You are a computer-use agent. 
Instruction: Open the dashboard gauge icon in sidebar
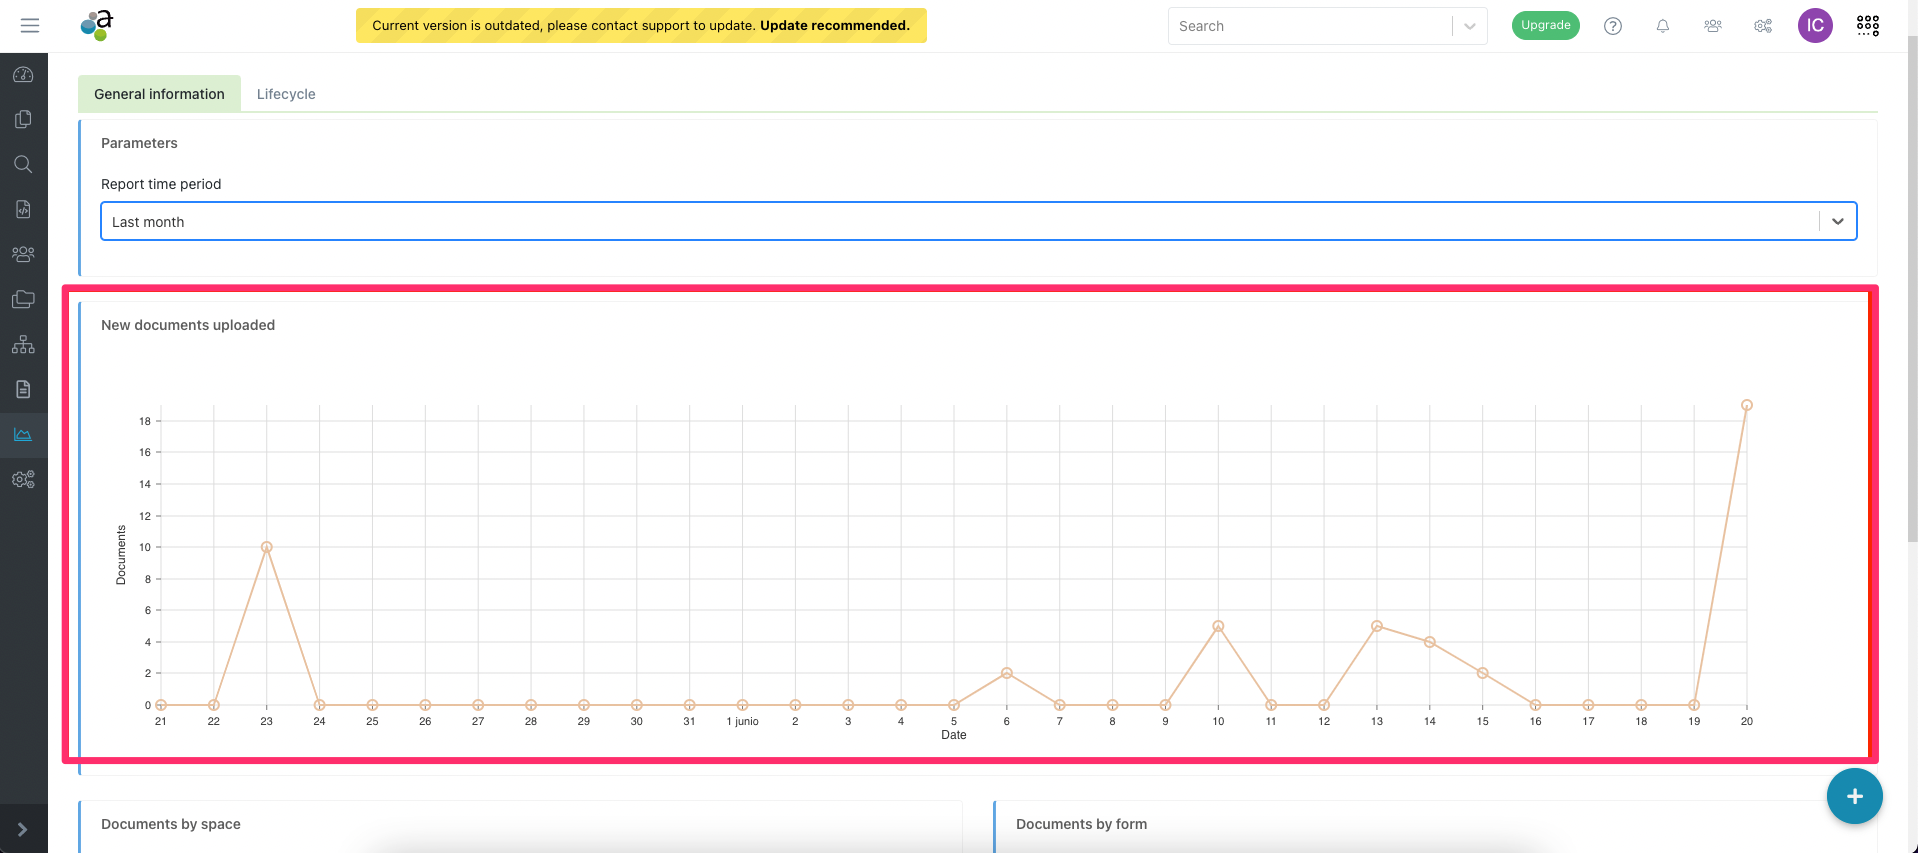pyautogui.click(x=23, y=75)
